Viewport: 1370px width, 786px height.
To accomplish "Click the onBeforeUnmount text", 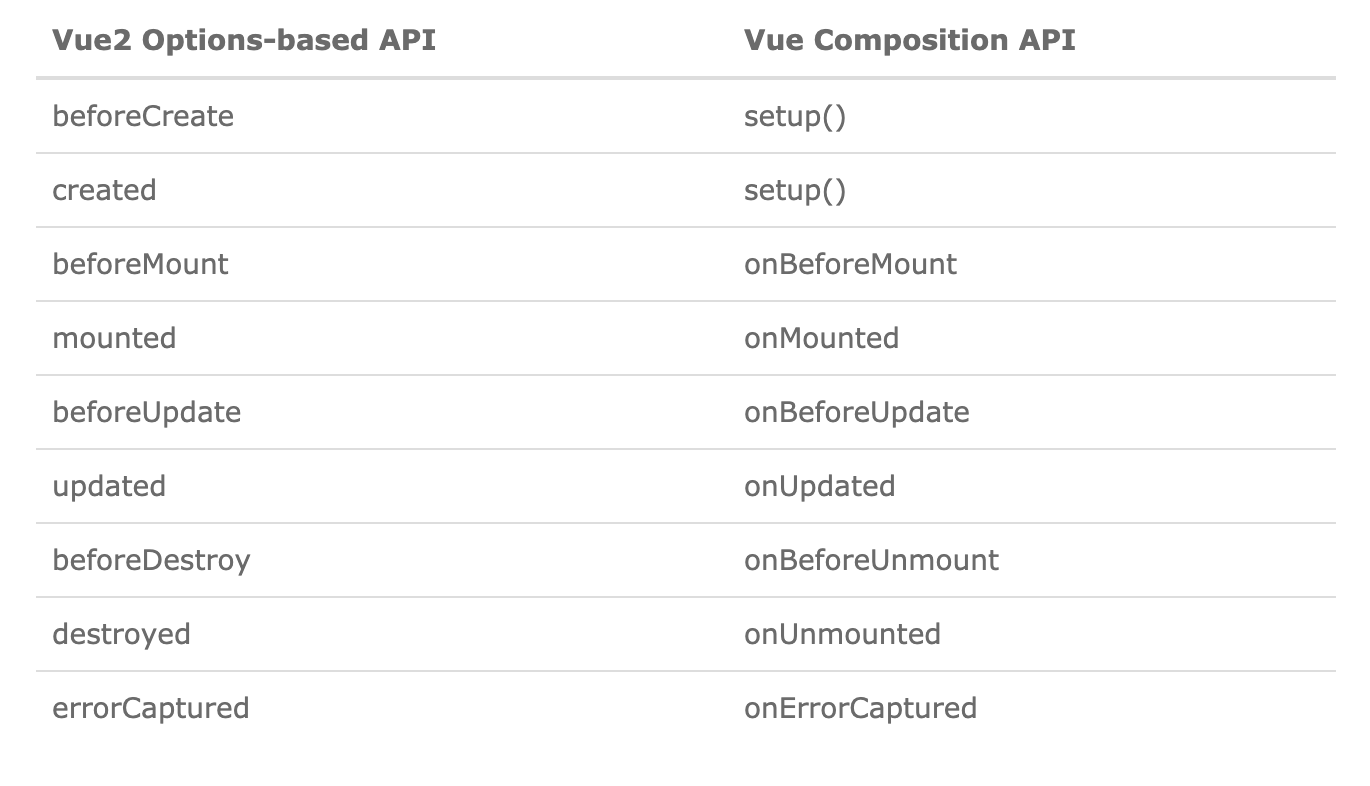I will (871, 560).
